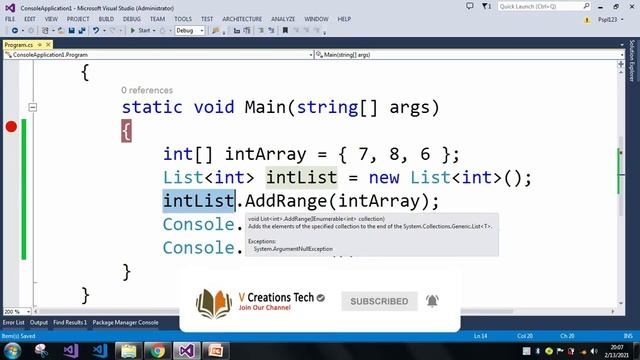
Task: Collapse the Main method outline box
Action: coord(33,107)
